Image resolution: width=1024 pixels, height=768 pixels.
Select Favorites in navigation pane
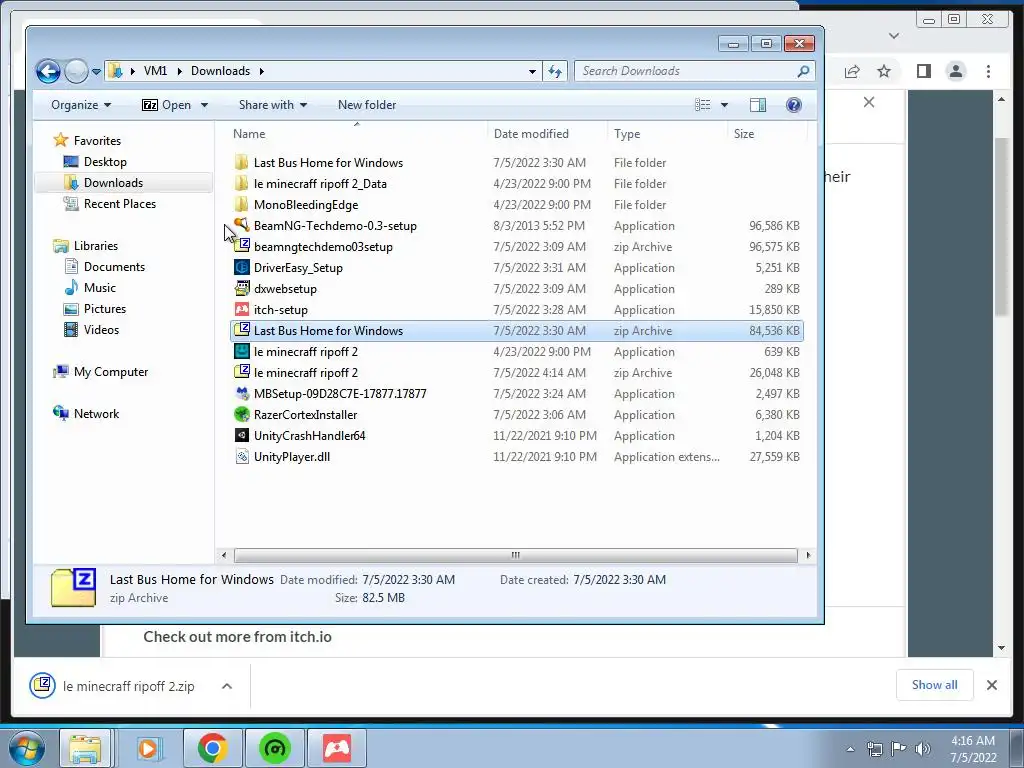coord(97,140)
